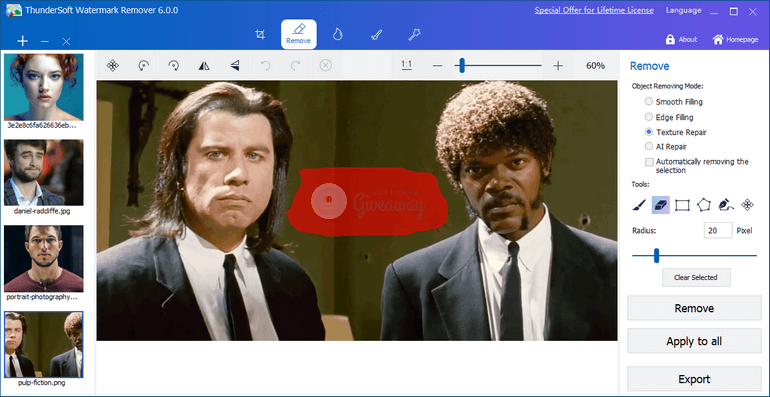
Task: Click the zoom slider handle
Action: tap(462, 65)
